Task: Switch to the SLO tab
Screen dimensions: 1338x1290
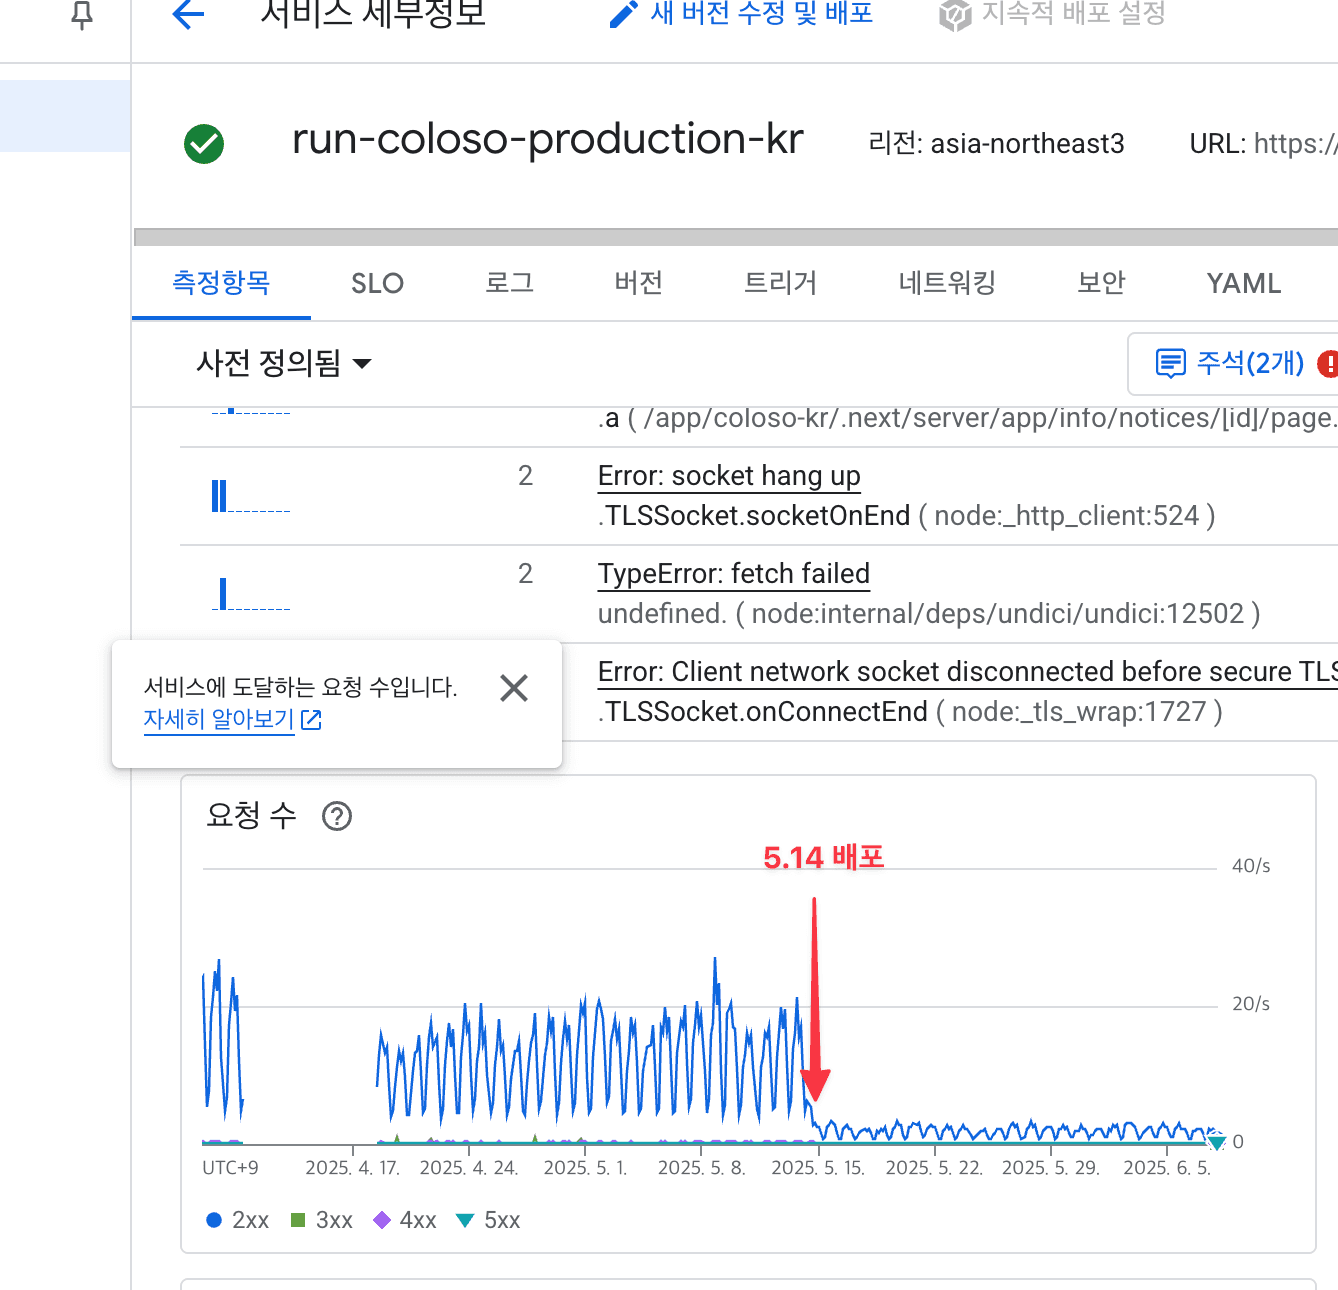Action: pyautogui.click(x=377, y=284)
